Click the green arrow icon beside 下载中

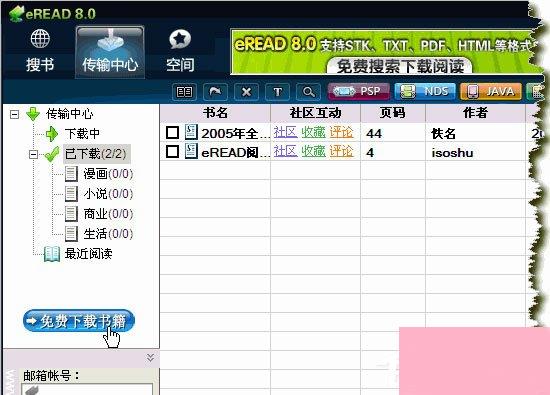[x=52, y=134]
